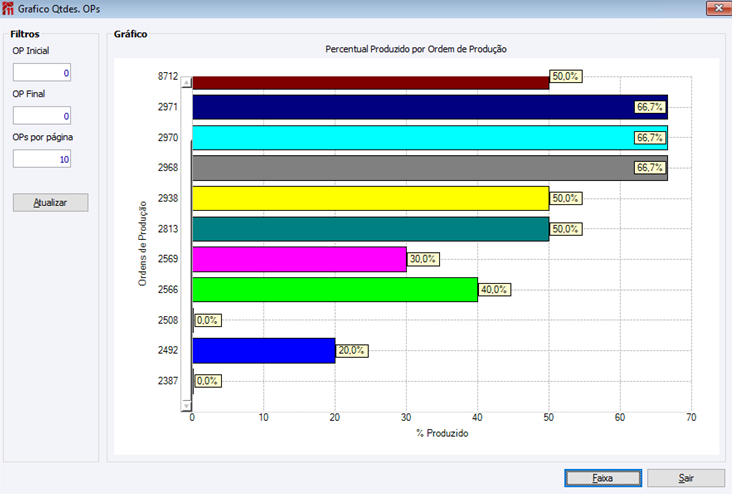Click the navy bar for OP 2971
The width and height of the screenshot is (732, 494).
[430, 107]
